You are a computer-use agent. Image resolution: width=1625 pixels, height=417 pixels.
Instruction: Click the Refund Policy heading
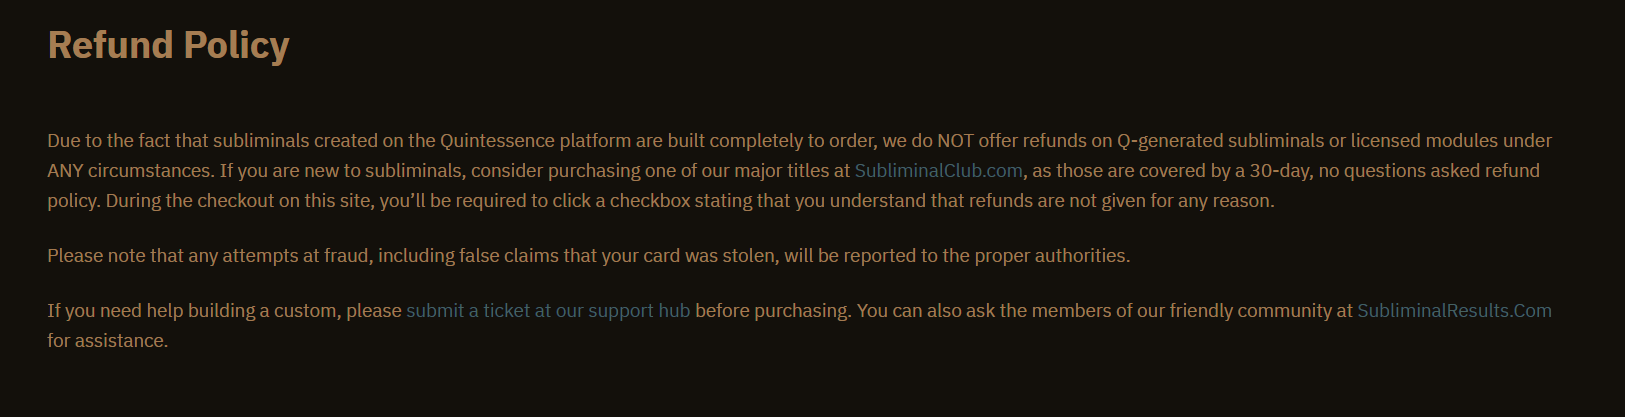pyautogui.click(x=169, y=46)
